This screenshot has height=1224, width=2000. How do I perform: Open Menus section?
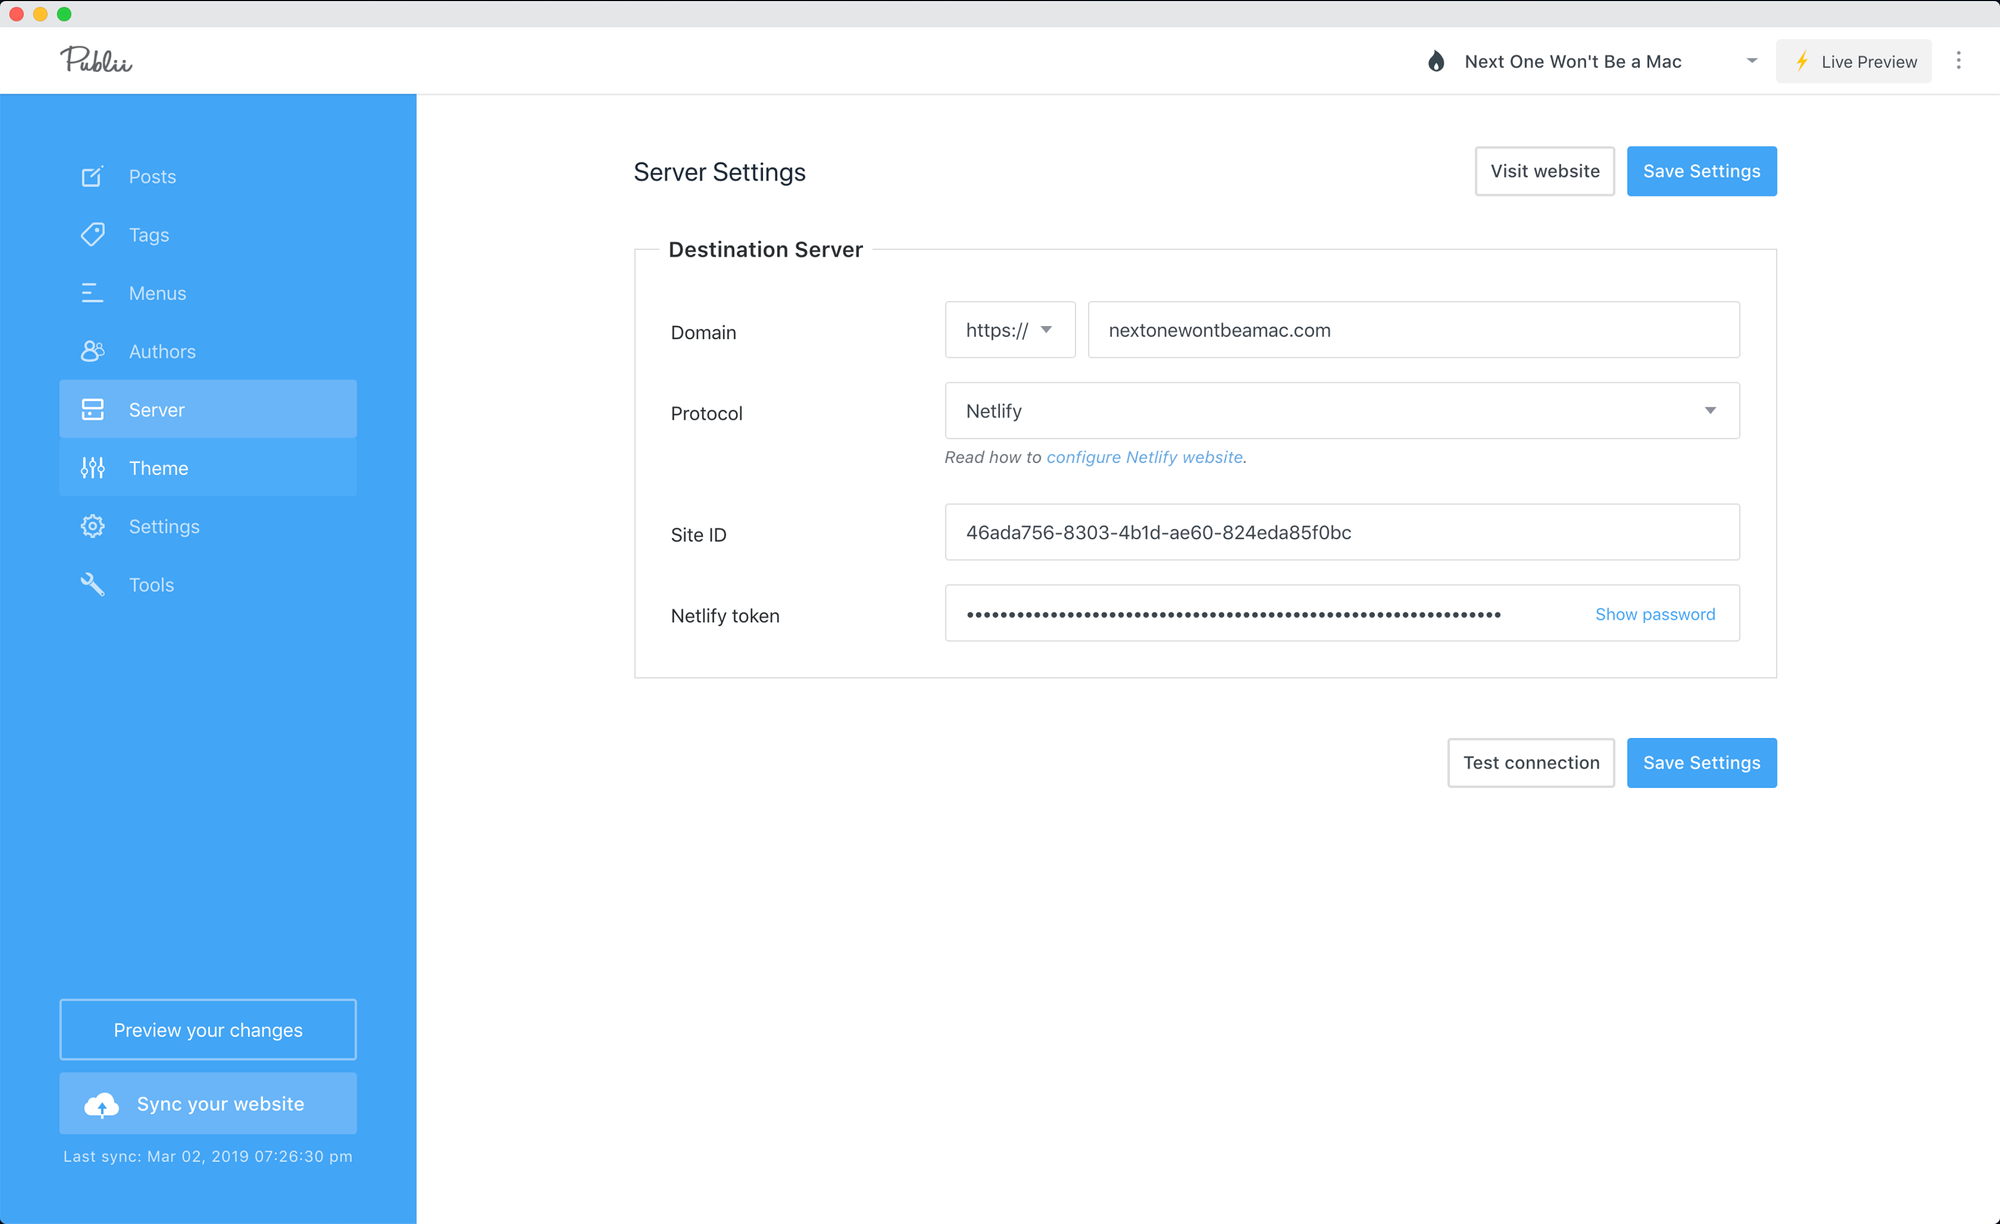208,293
